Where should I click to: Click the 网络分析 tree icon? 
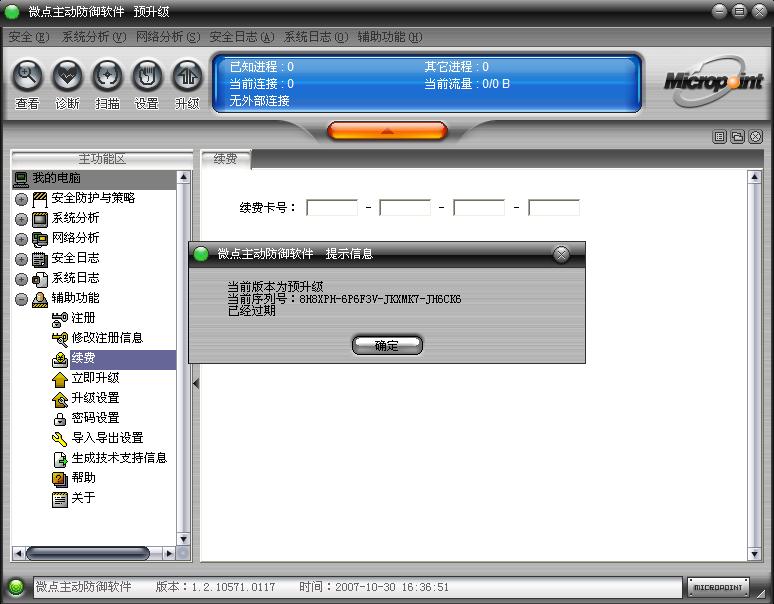[x=40, y=239]
